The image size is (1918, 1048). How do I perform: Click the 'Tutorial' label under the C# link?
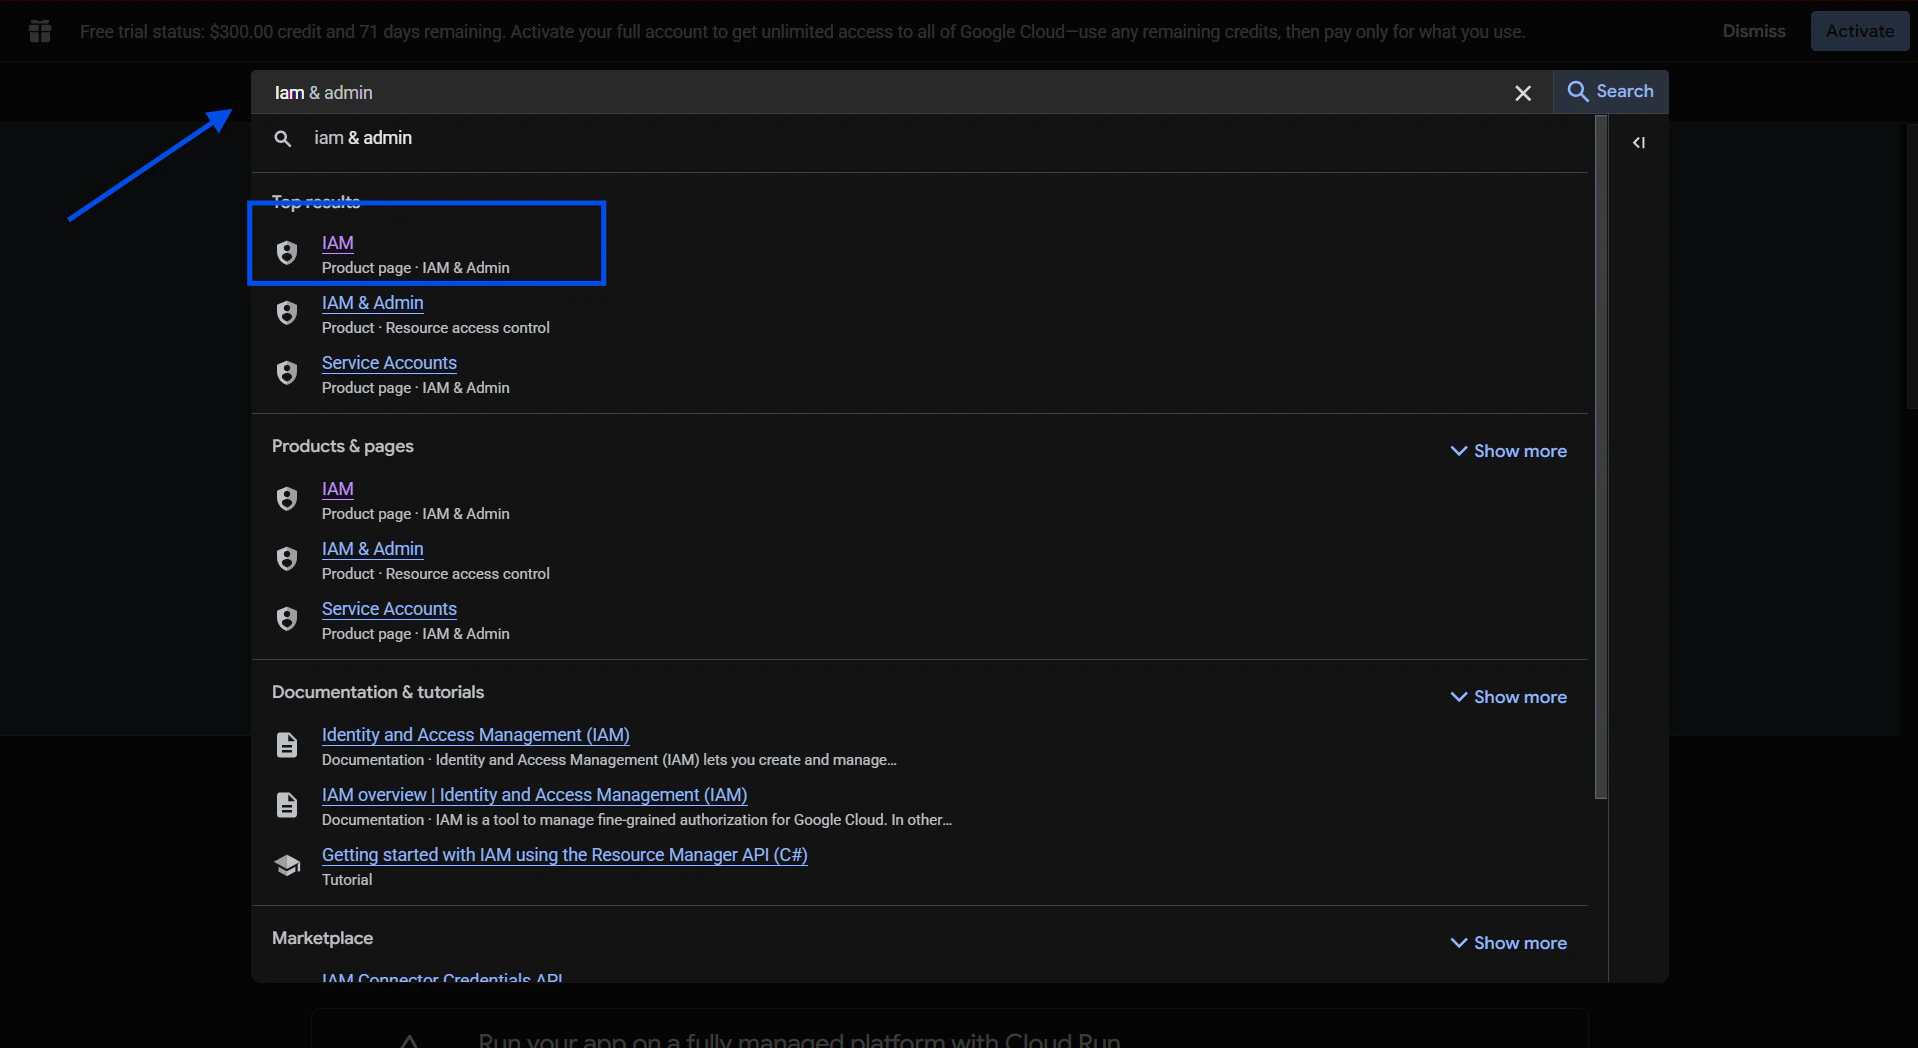tap(347, 880)
